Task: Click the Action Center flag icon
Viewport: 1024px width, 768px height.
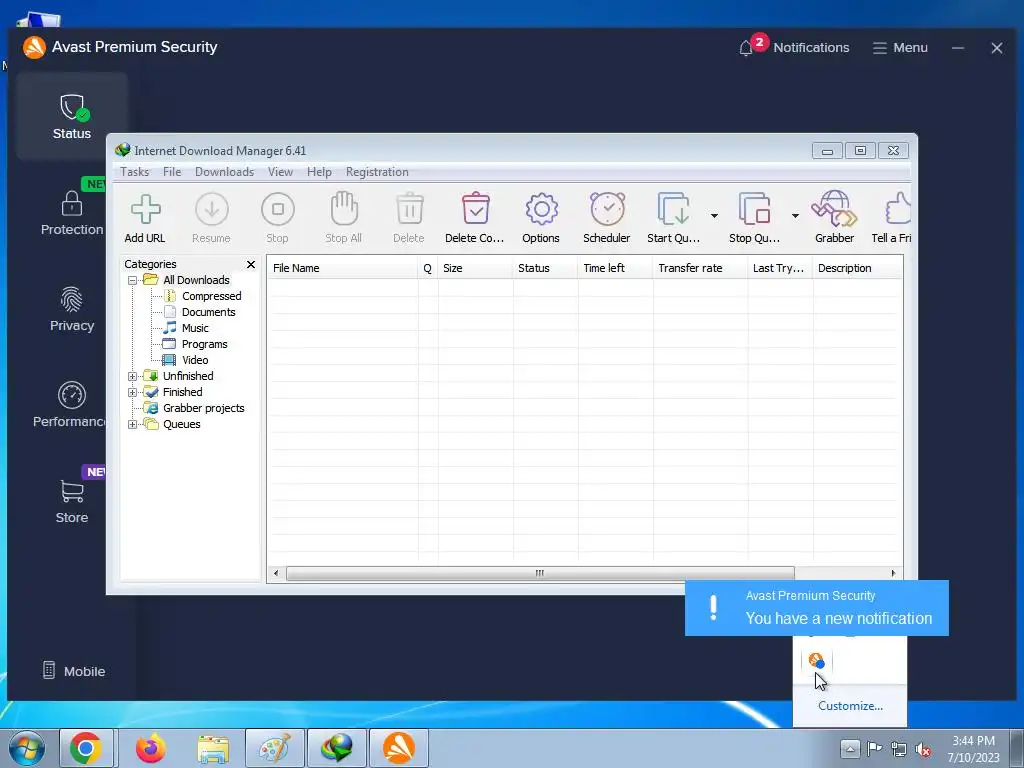Action: point(874,748)
